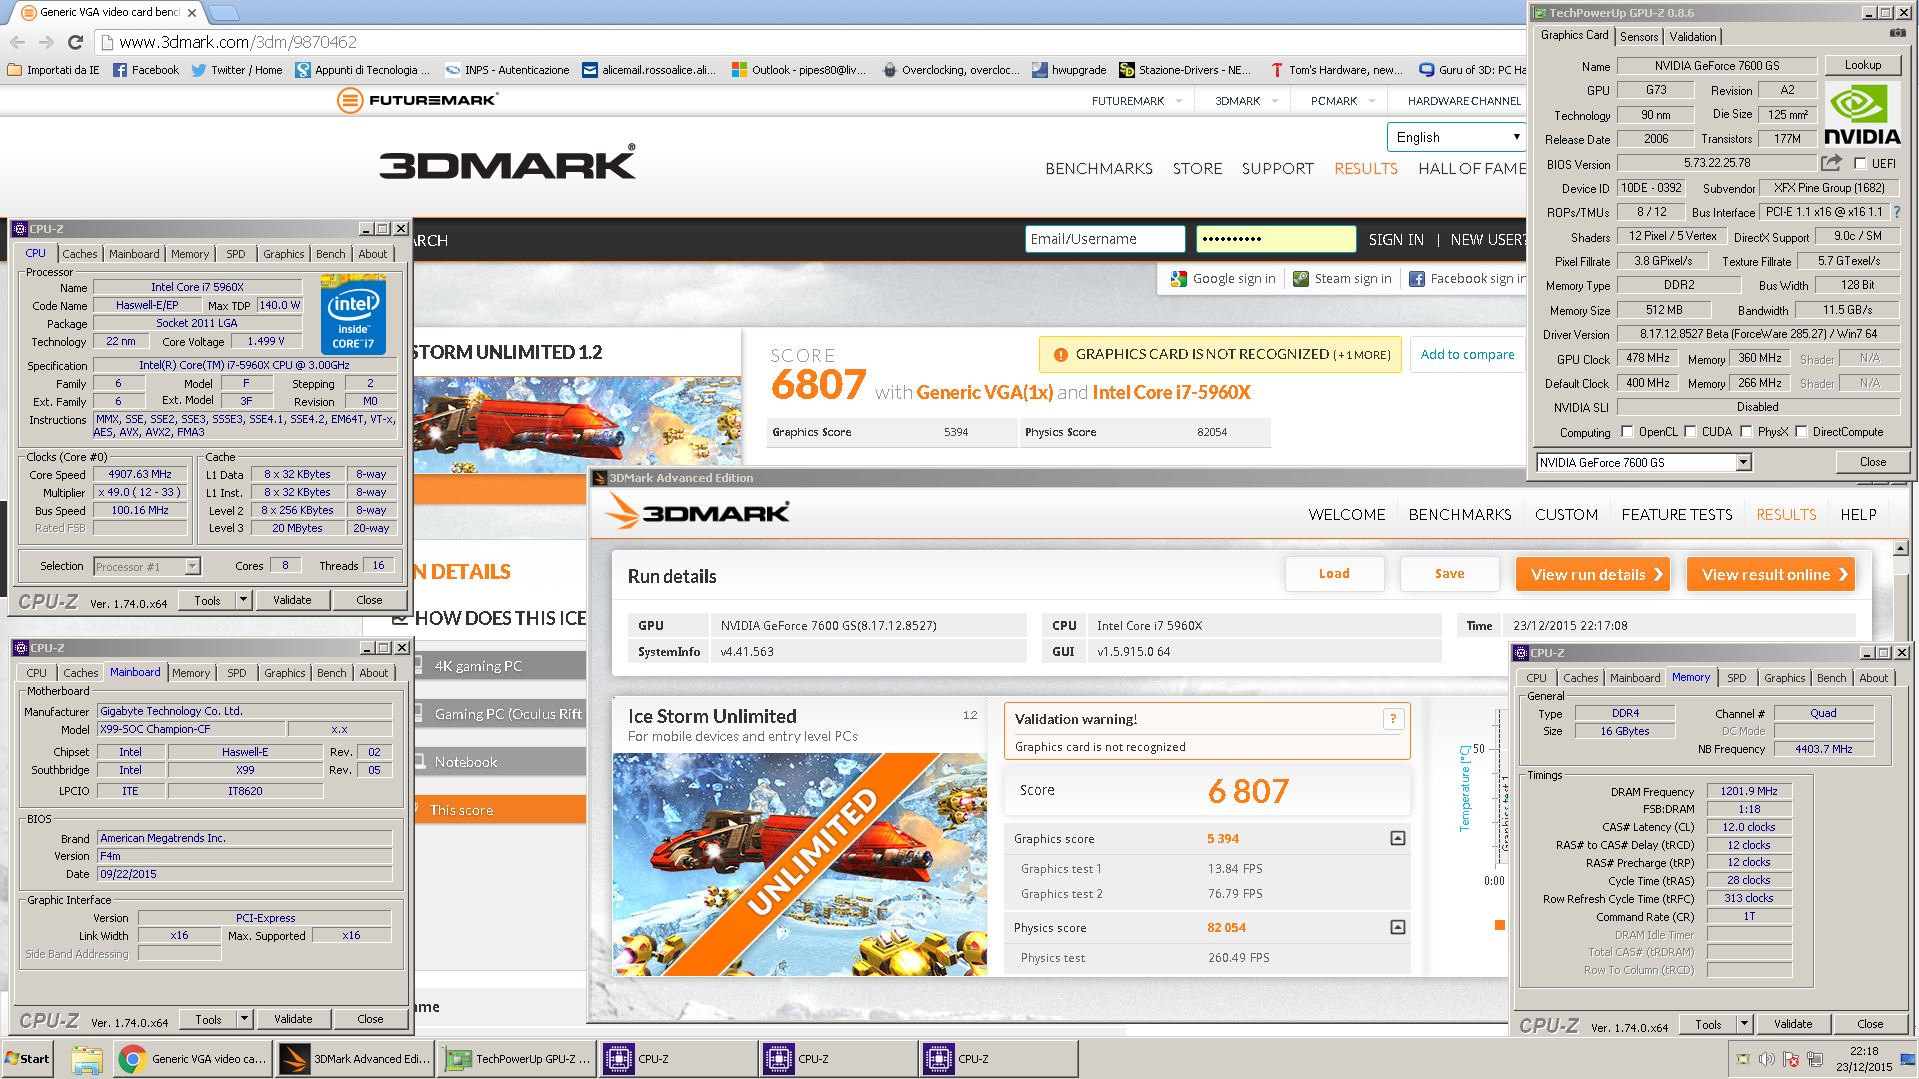
Task: Click the Futuremark logo on the webpage
Action: (418, 100)
